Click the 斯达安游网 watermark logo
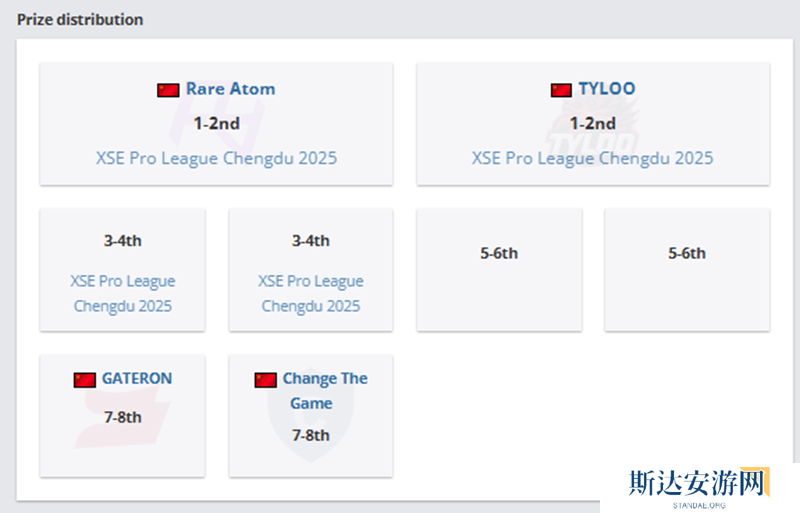This screenshot has width=800, height=513. pyautogui.click(x=699, y=485)
